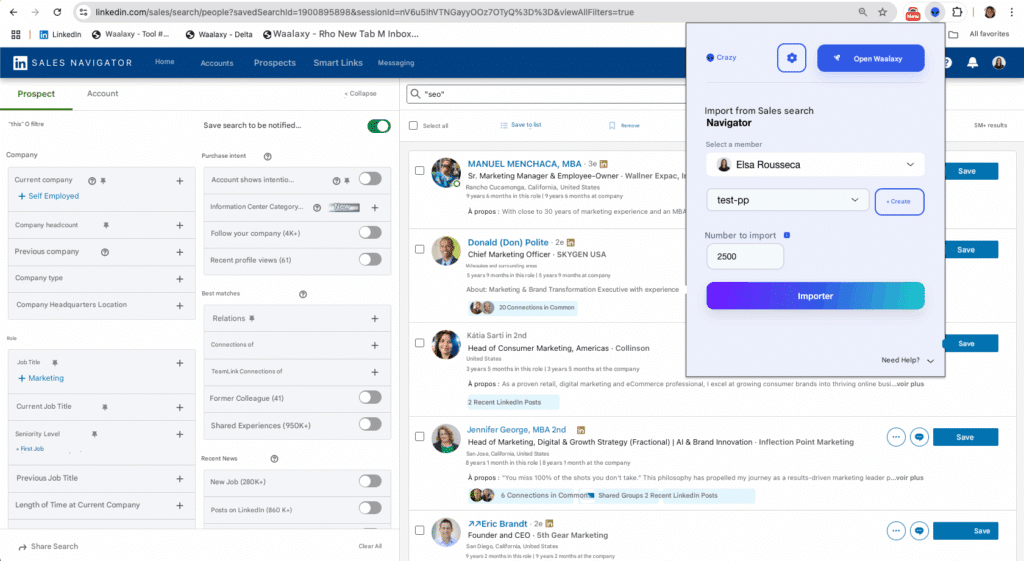Viewport: 1024px width, 561px height.
Task: Open test-pp list dropdown
Action: 787,200
